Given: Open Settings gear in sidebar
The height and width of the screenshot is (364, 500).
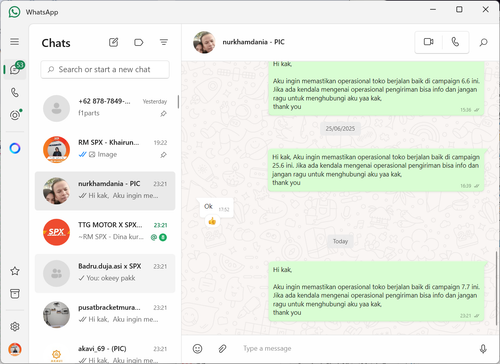Looking at the screenshot, I should (x=15, y=326).
